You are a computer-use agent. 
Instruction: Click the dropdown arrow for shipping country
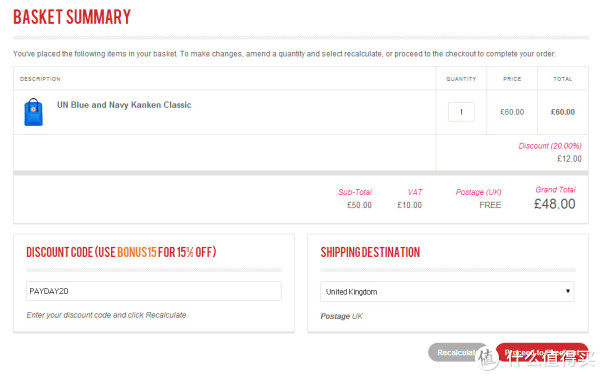point(568,291)
